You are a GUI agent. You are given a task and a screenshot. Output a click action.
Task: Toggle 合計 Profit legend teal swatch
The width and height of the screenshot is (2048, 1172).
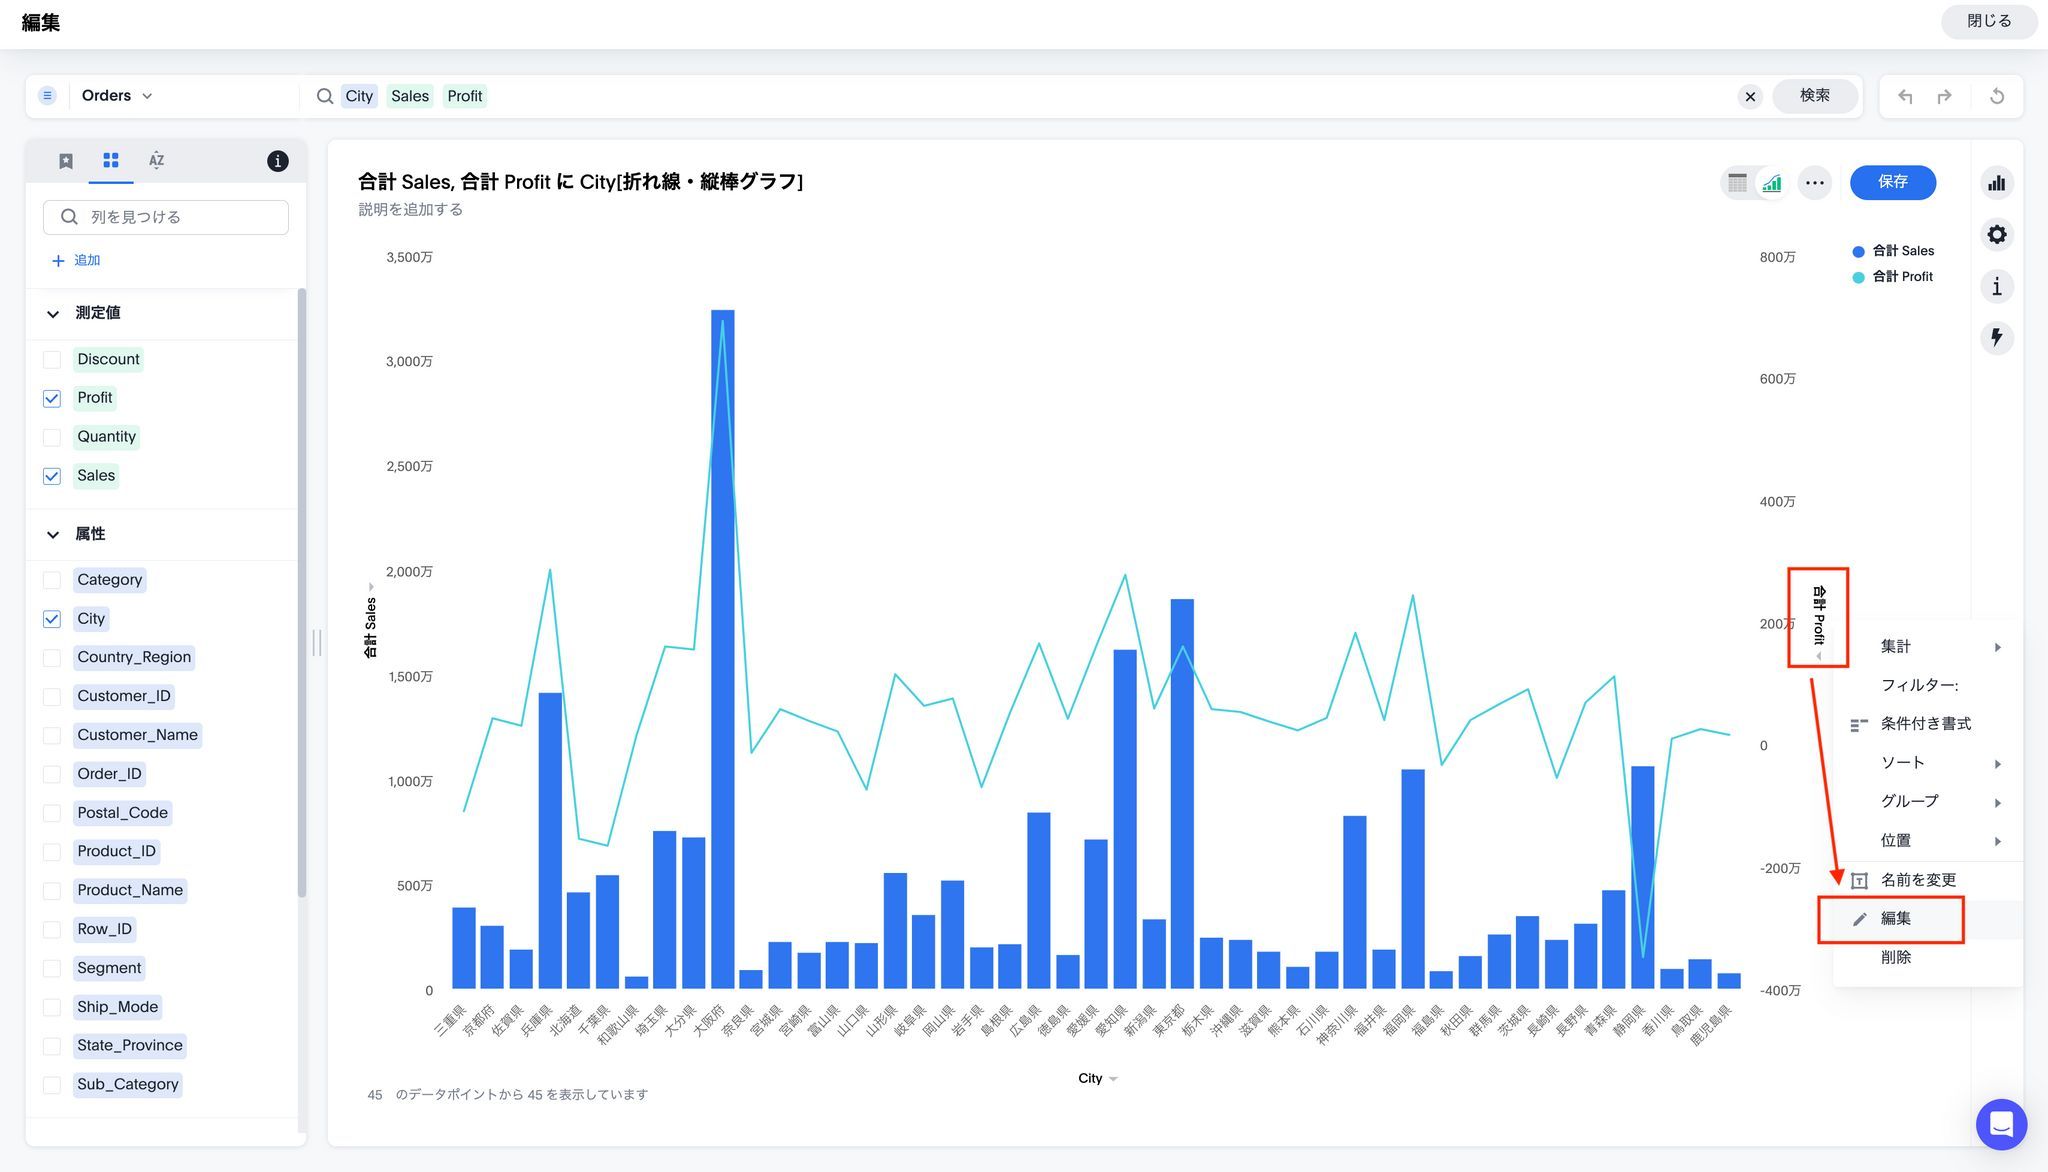click(x=1858, y=278)
